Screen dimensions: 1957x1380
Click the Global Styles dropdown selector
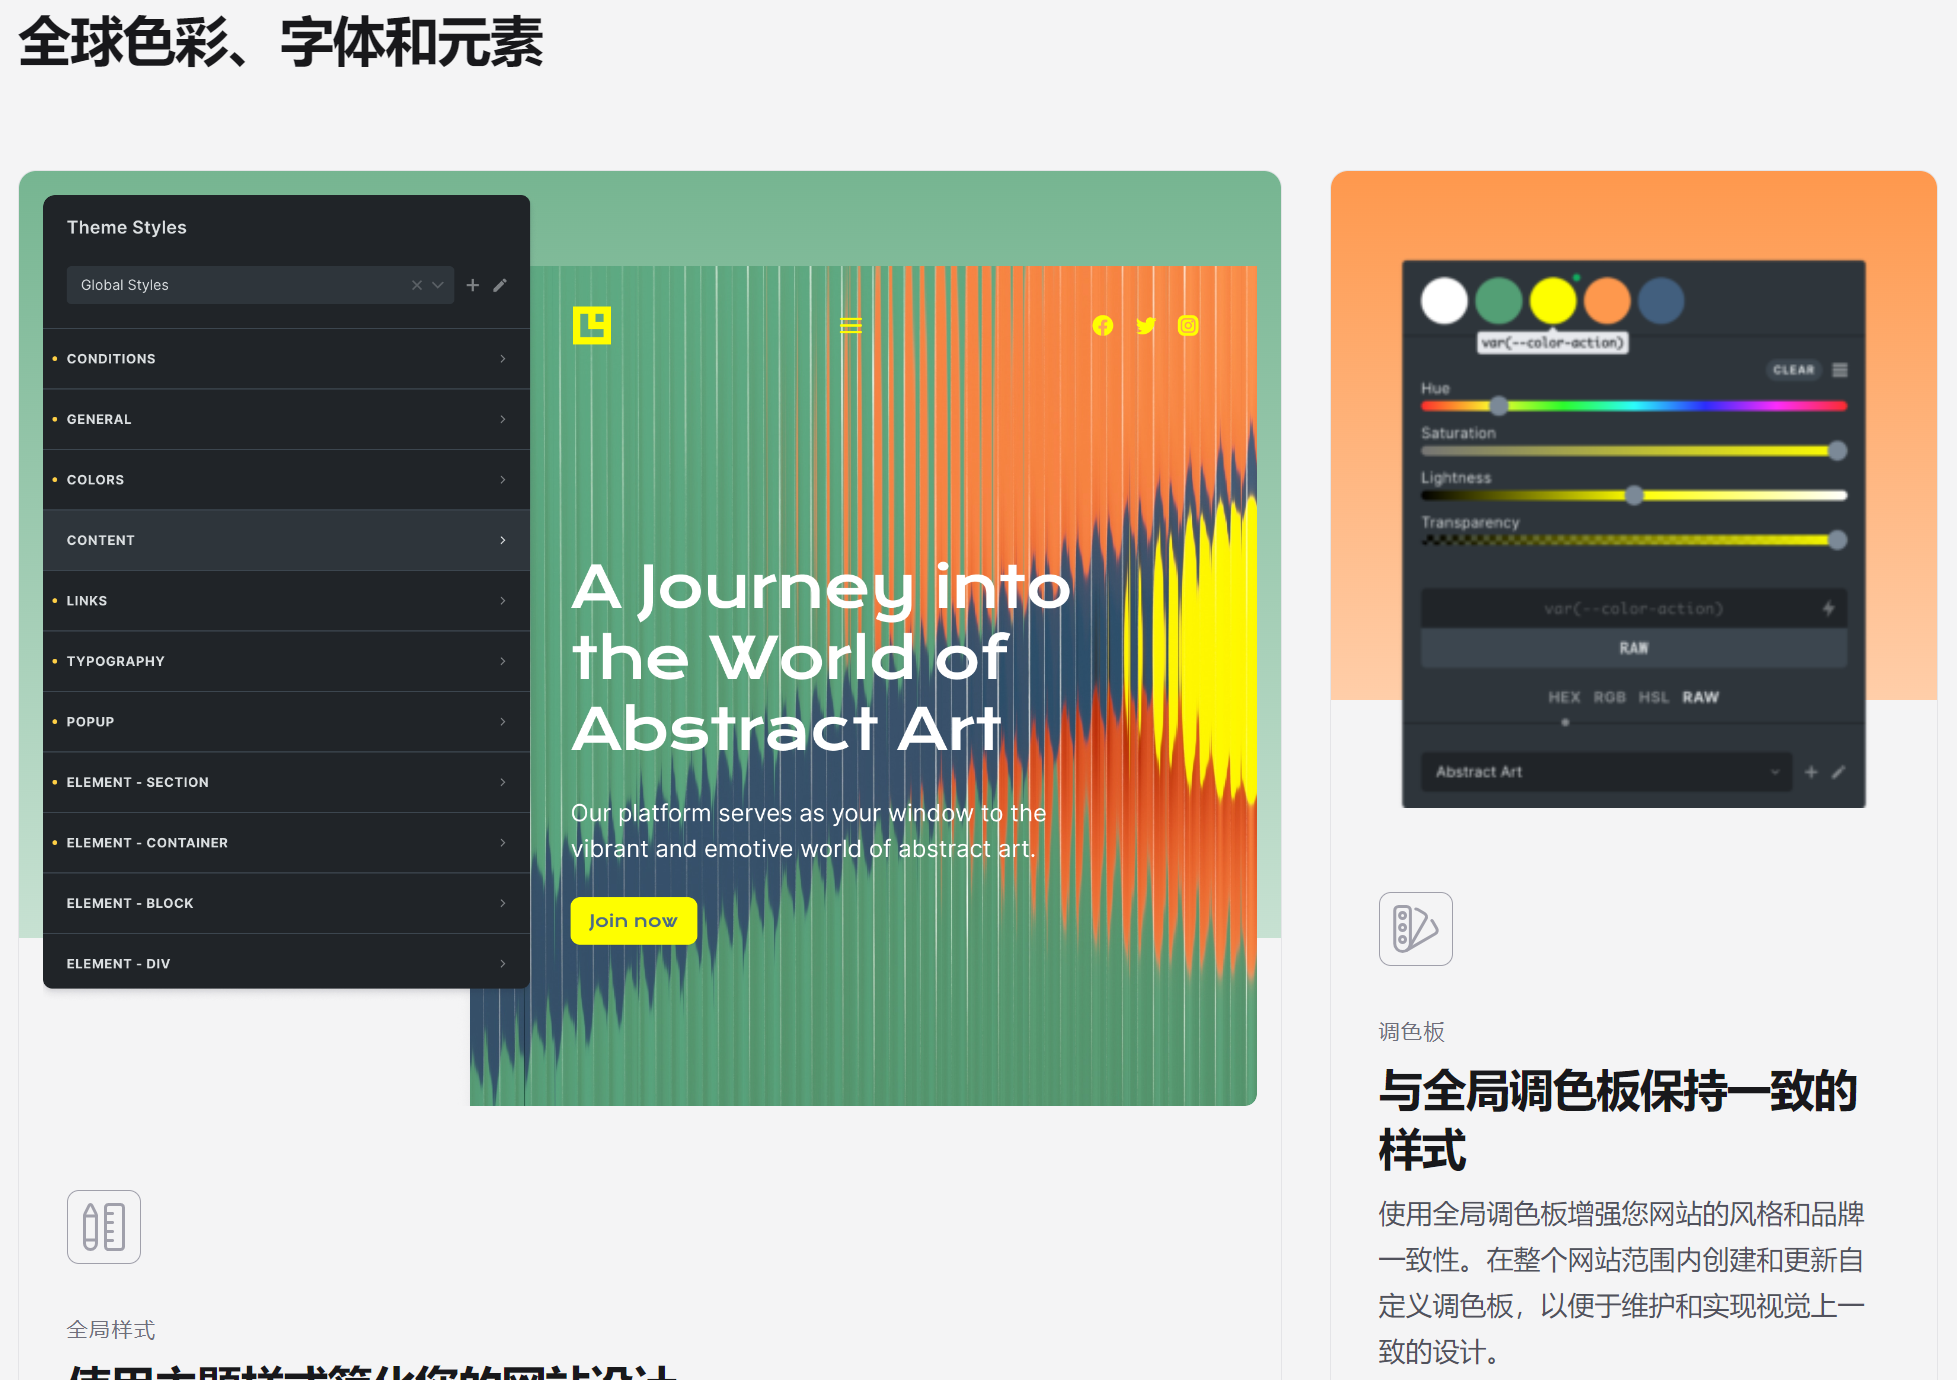point(260,284)
